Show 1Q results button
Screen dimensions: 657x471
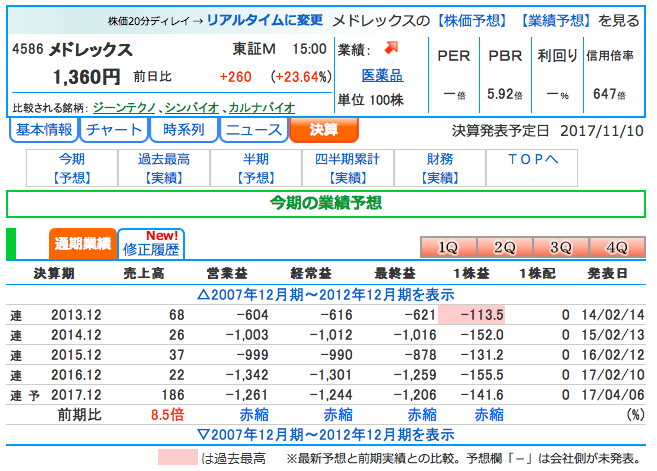[448, 247]
